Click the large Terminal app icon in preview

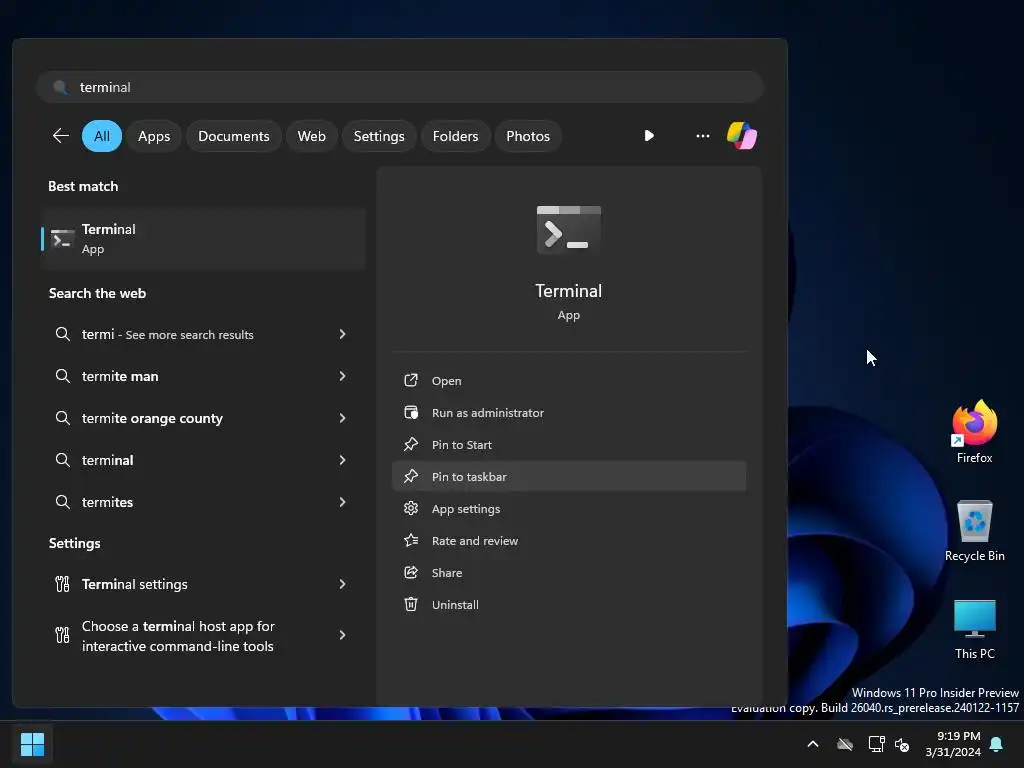(x=569, y=230)
